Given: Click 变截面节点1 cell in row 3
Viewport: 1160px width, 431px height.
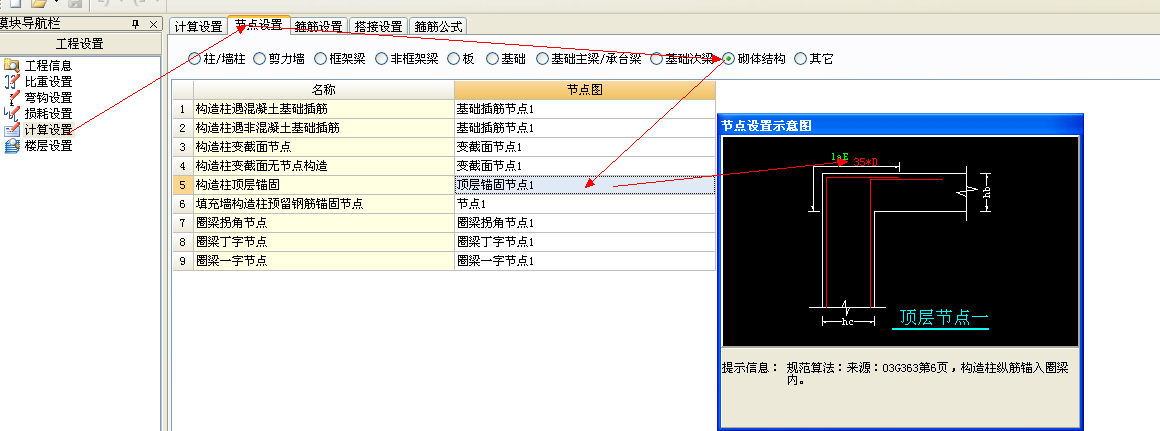Looking at the screenshot, I should [585, 146].
